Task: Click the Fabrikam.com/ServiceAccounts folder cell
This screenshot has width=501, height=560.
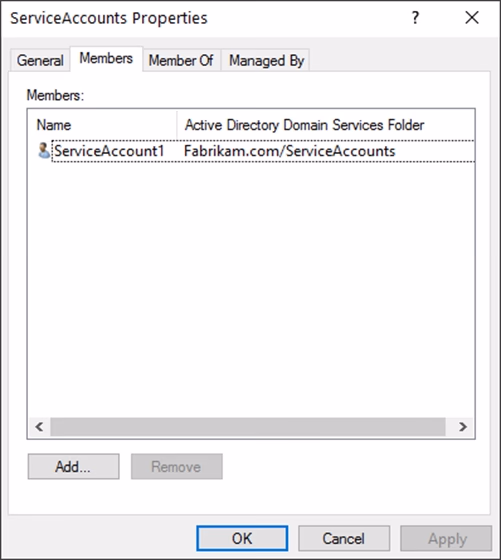Action: coord(290,151)
